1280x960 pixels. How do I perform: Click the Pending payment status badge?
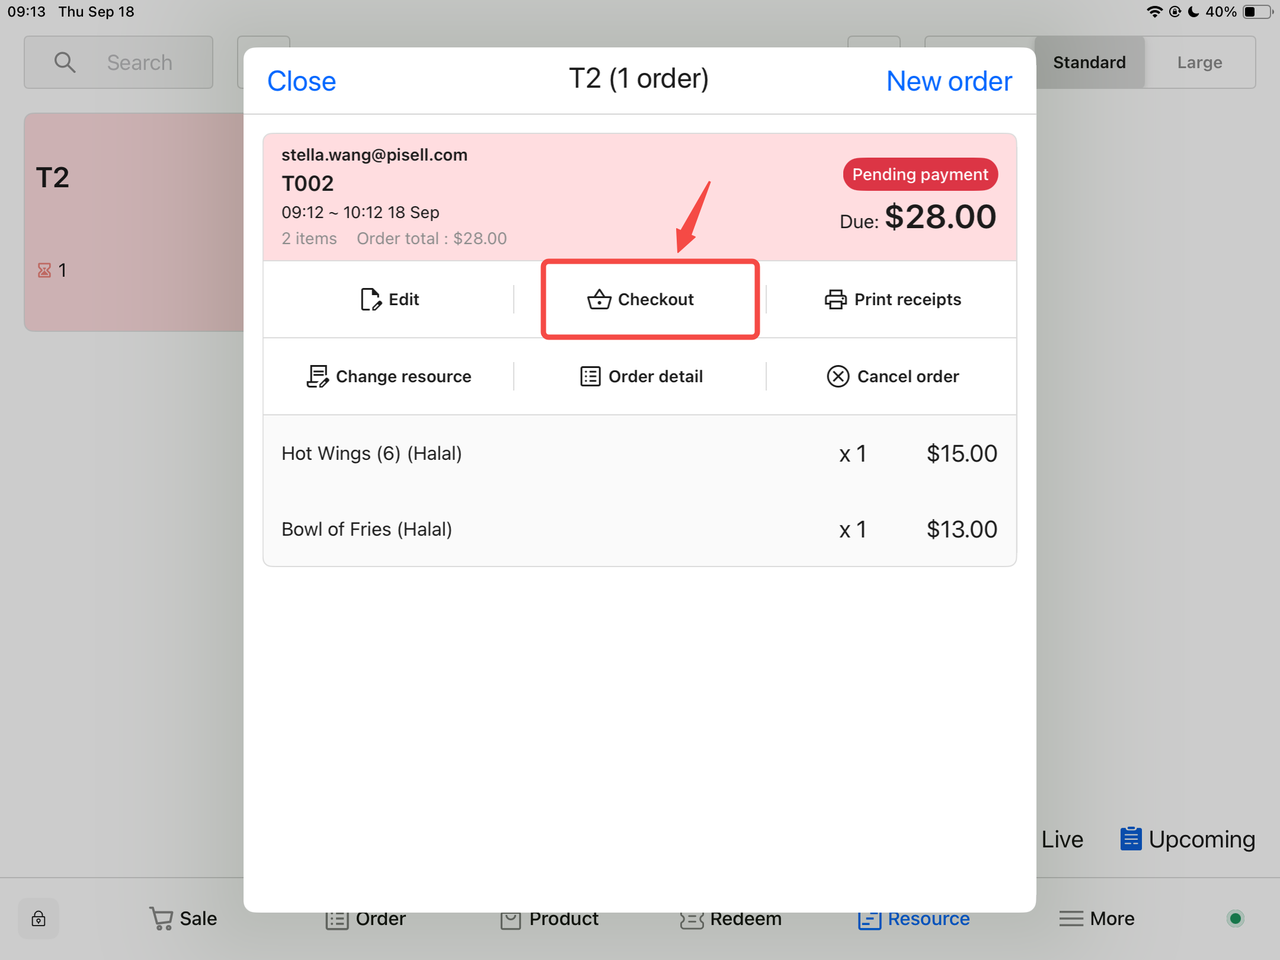point(919,174)
